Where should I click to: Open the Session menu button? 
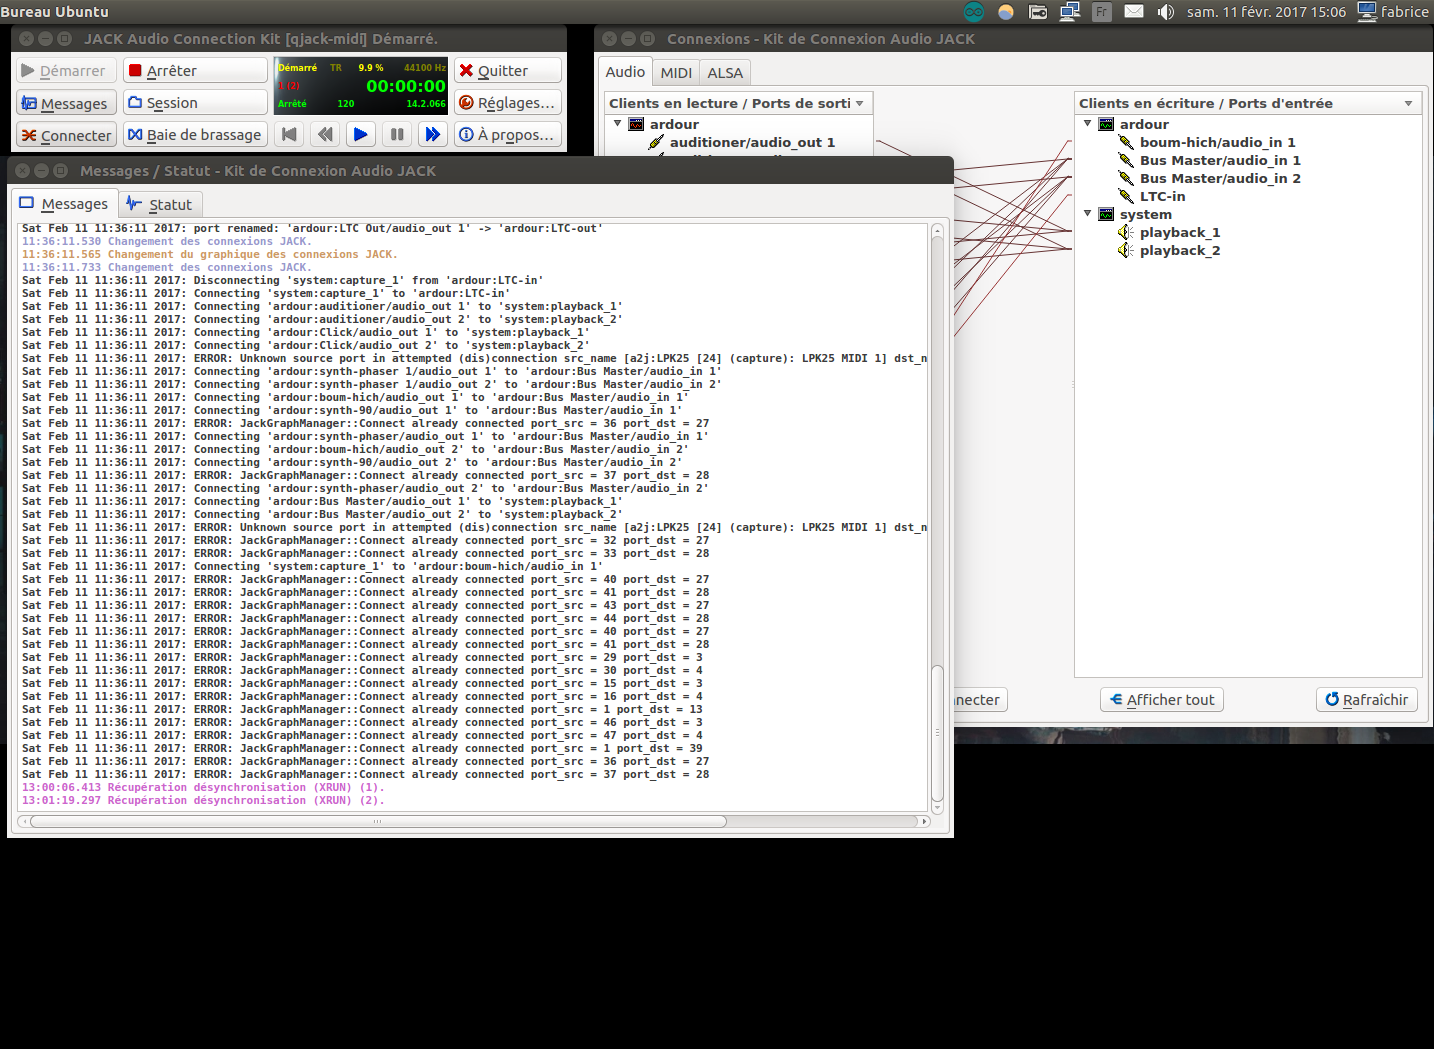pos(195,103)
